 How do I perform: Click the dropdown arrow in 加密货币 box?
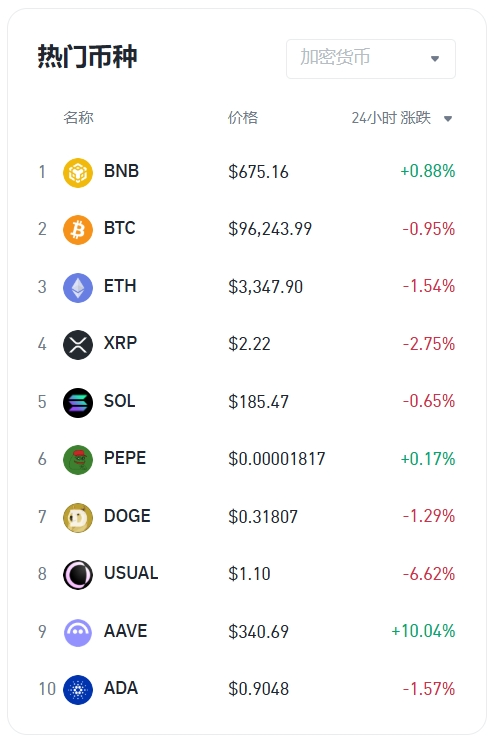point(434,59)
